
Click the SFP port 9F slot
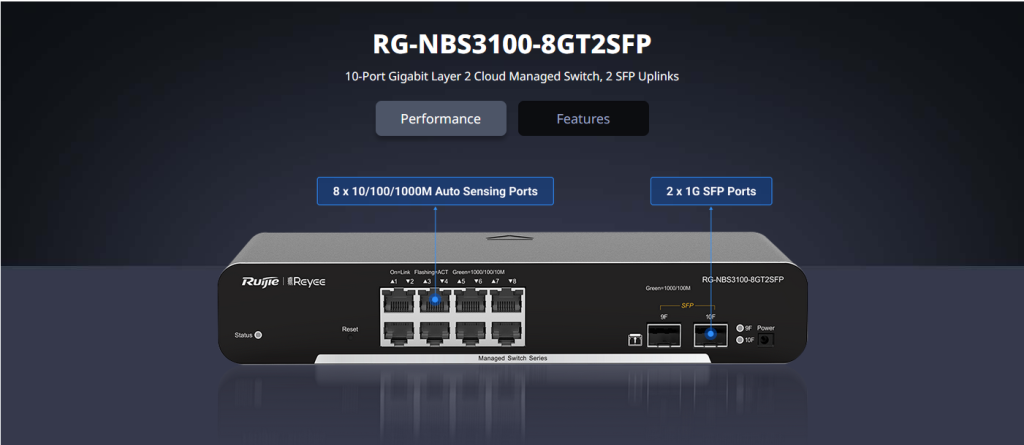click(x=664, y=335)
